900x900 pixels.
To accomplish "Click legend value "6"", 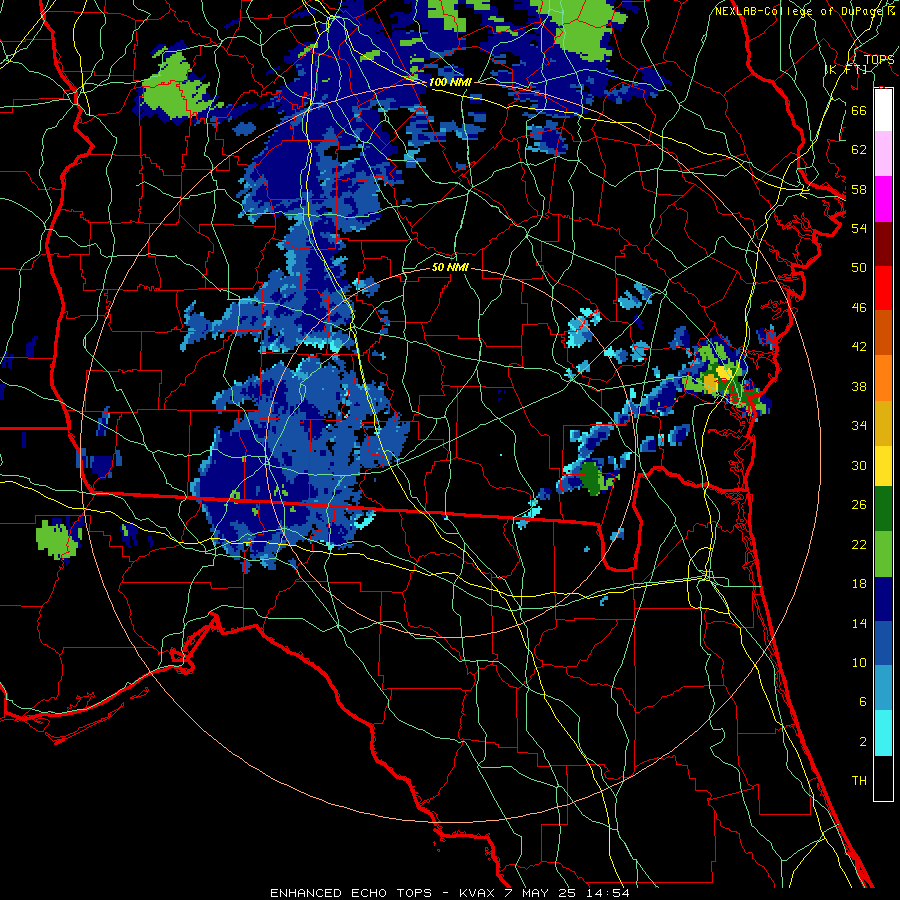I will (862, 702).
